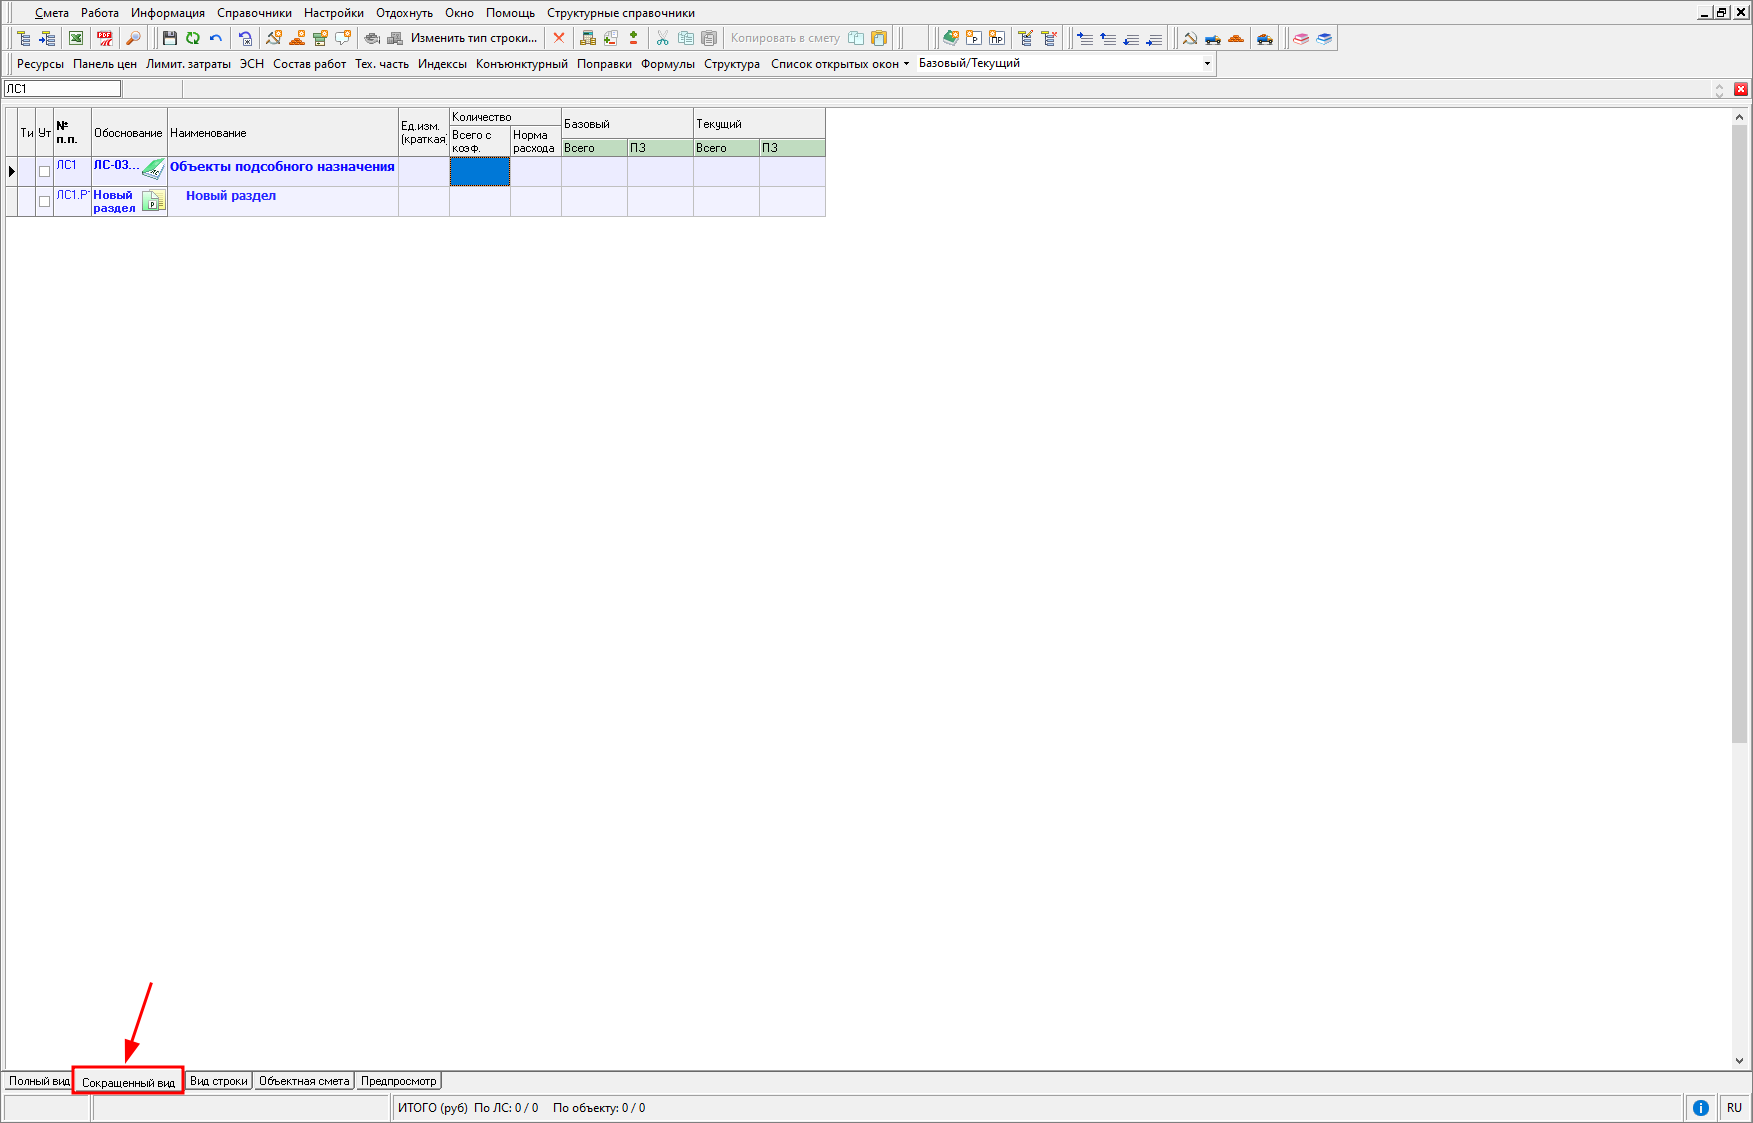Save using the floppy disk icon
Viewport: 1753px width, 1123px height.
tap(169, 38)
